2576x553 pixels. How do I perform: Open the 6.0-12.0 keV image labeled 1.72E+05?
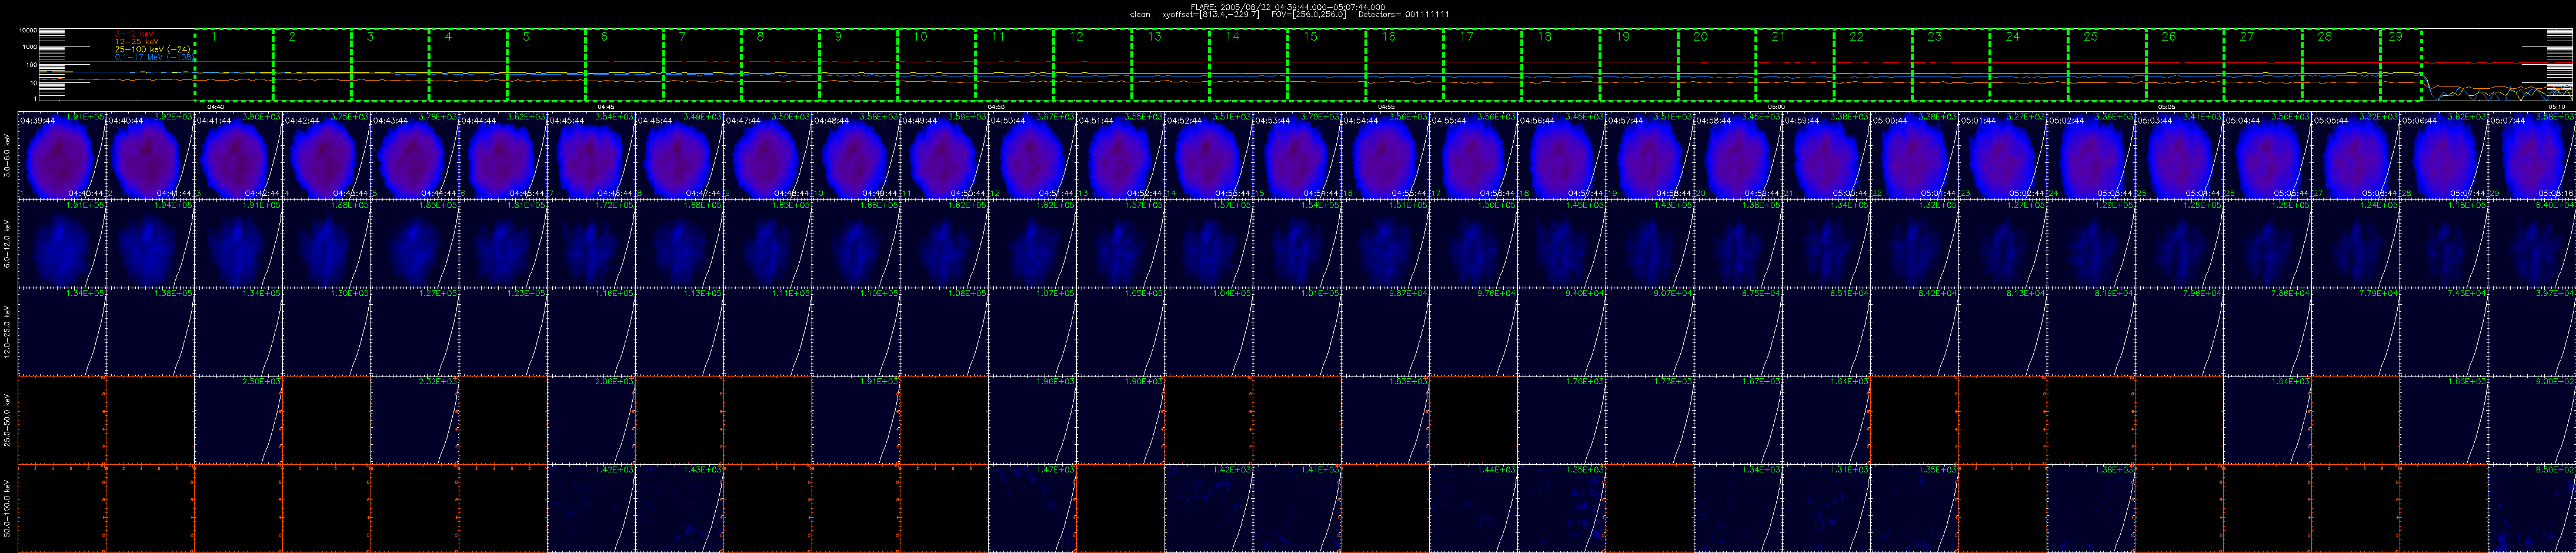pyautogui.click(x=591, y=243)
